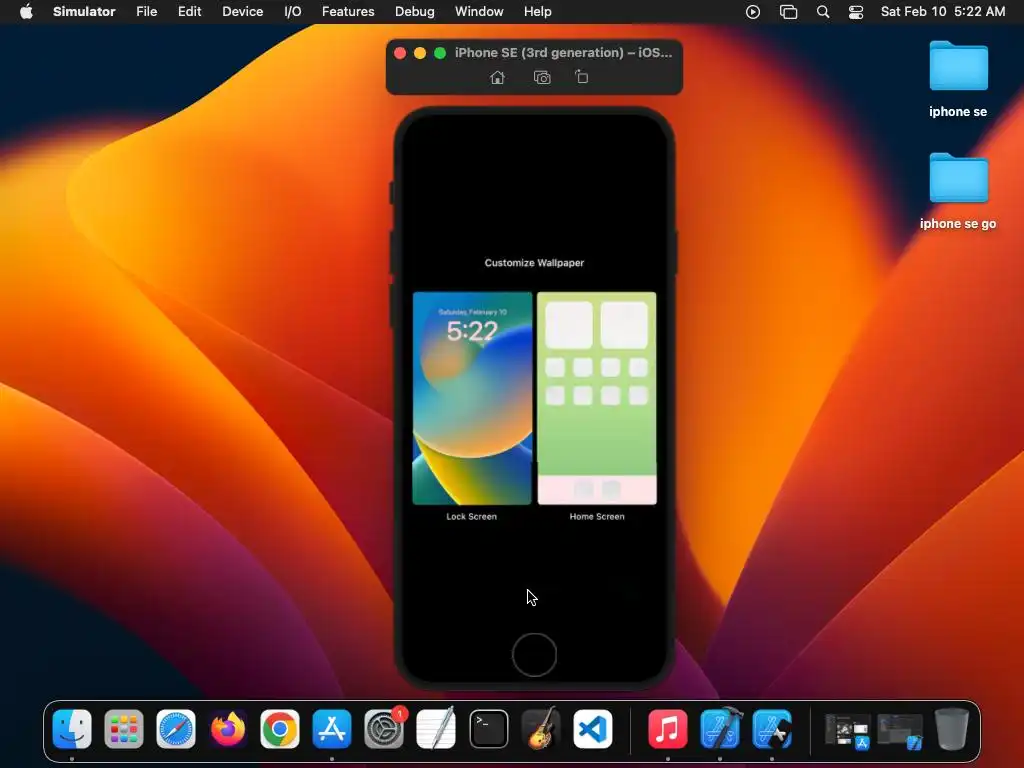Open Music app from the Dock
This screenshot has width=1024, height=768.
(x=667, y=729)
